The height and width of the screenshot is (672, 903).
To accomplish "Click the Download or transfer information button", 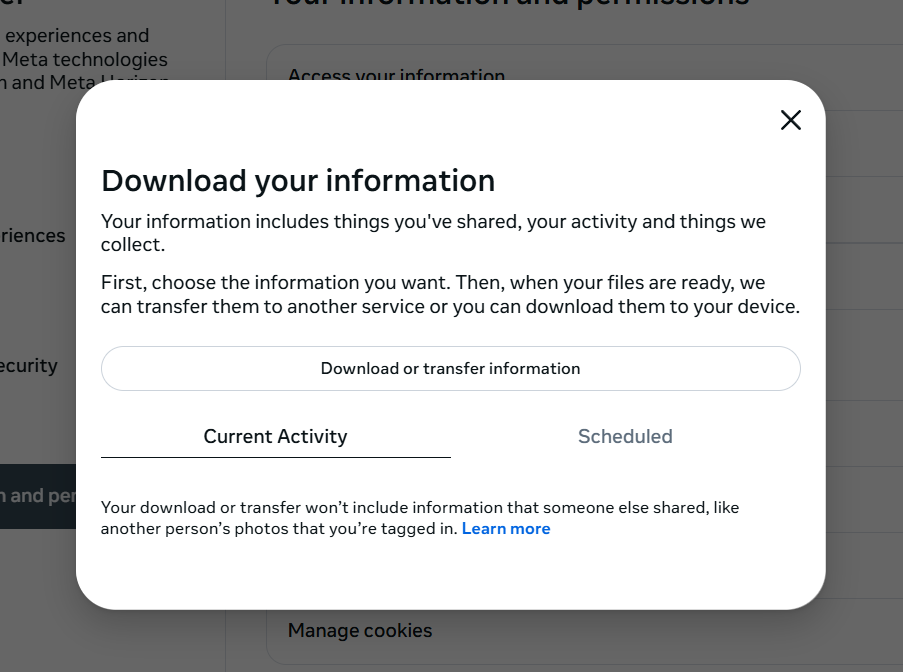I will 450,368.
